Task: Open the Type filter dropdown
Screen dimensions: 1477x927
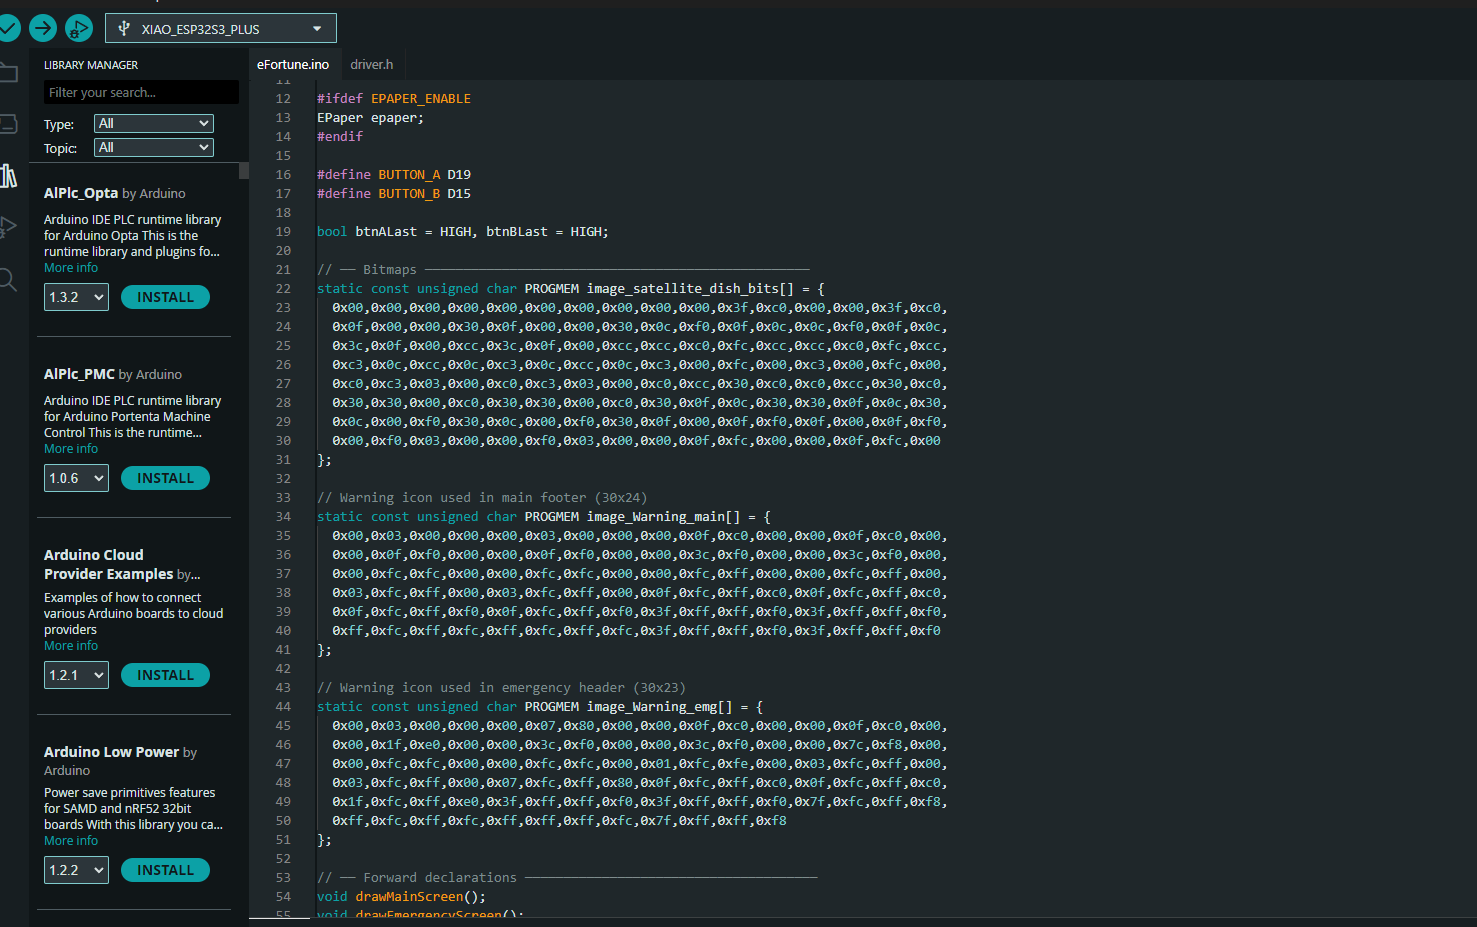Action: [153, 123]
